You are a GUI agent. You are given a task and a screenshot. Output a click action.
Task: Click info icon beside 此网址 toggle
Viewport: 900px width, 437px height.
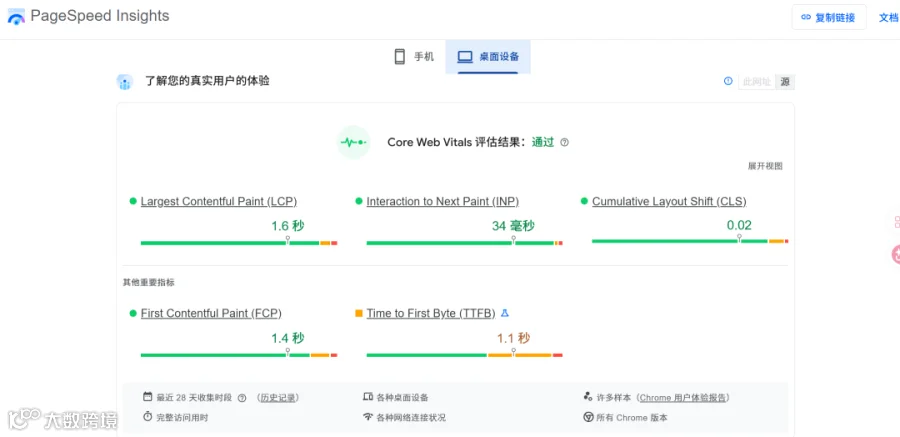[x=728, y=81]
